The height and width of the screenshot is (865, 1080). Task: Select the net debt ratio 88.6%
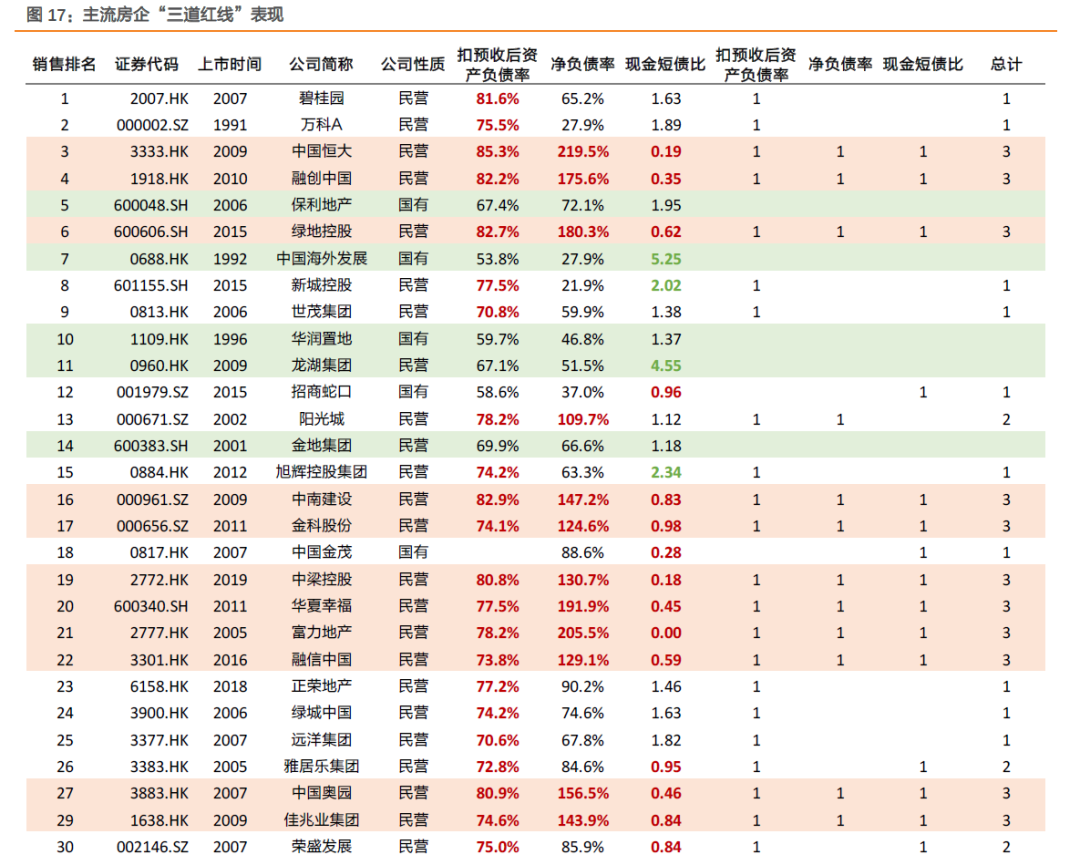[x=583, y=553]
